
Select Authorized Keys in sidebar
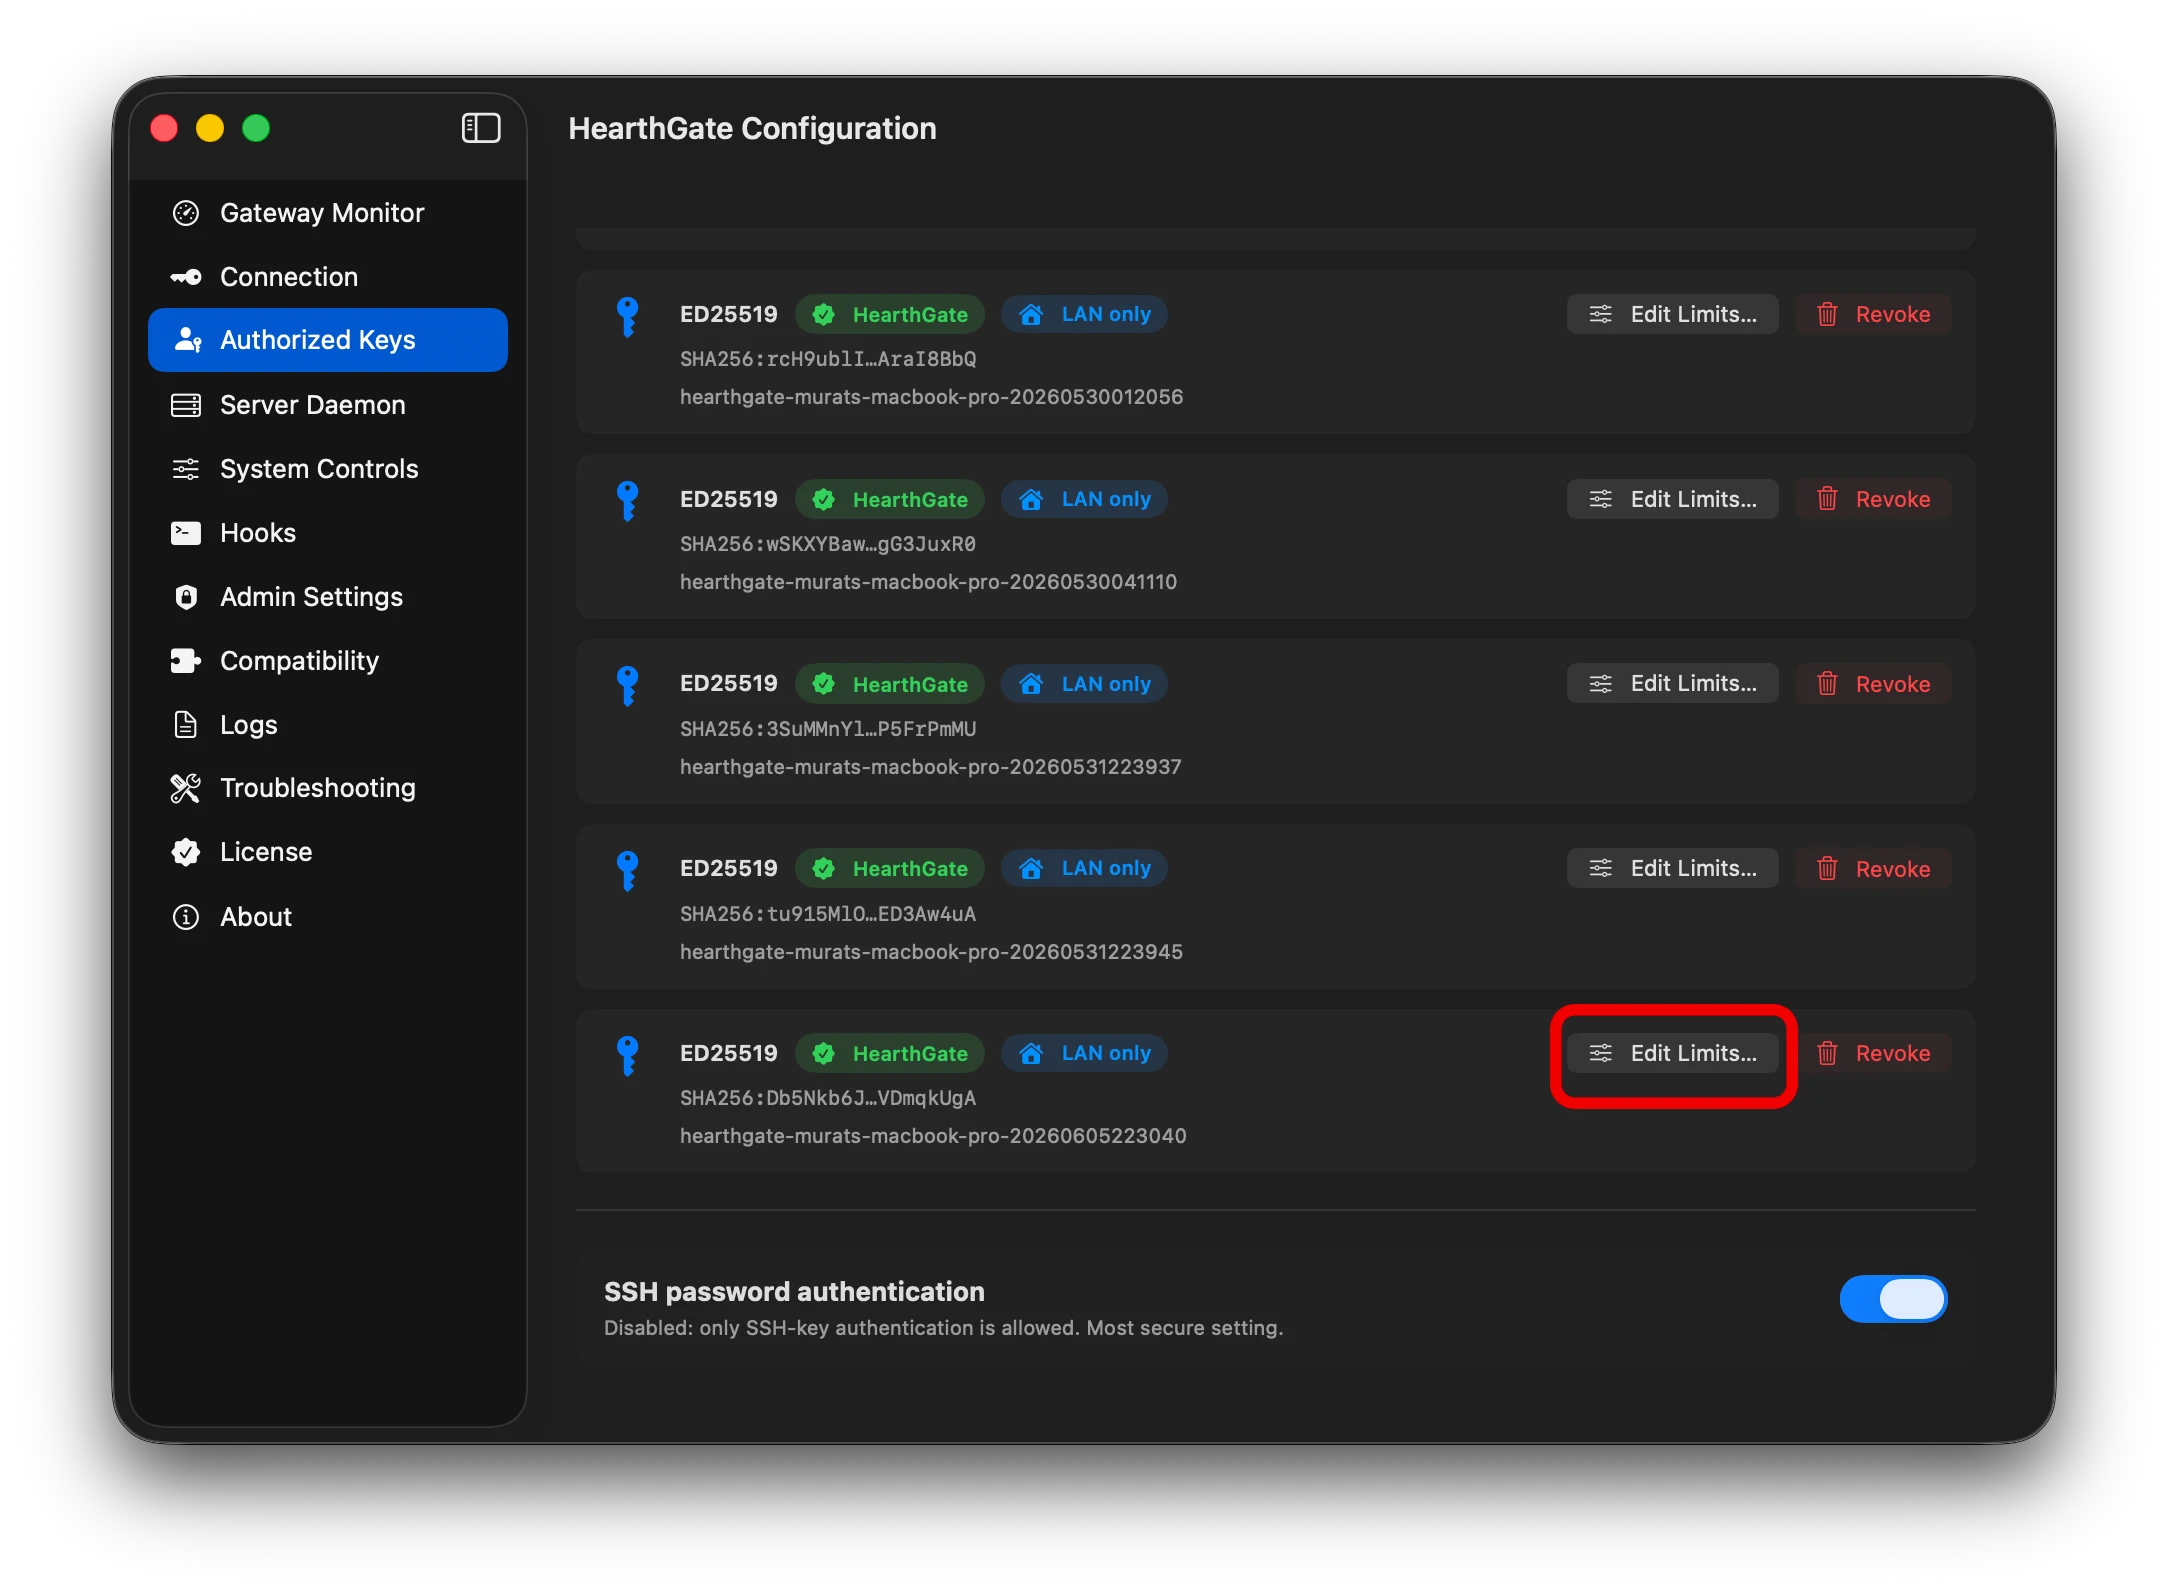[x=328, y=340]
